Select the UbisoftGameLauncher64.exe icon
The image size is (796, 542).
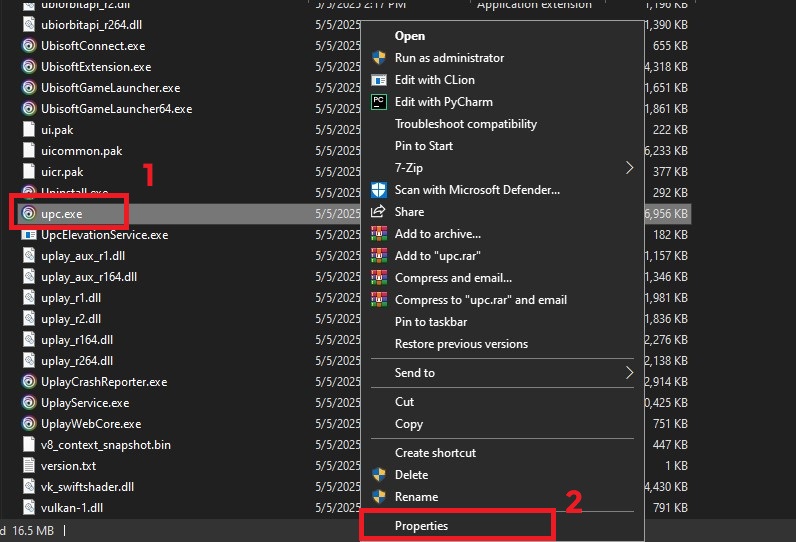coord(29,109)
